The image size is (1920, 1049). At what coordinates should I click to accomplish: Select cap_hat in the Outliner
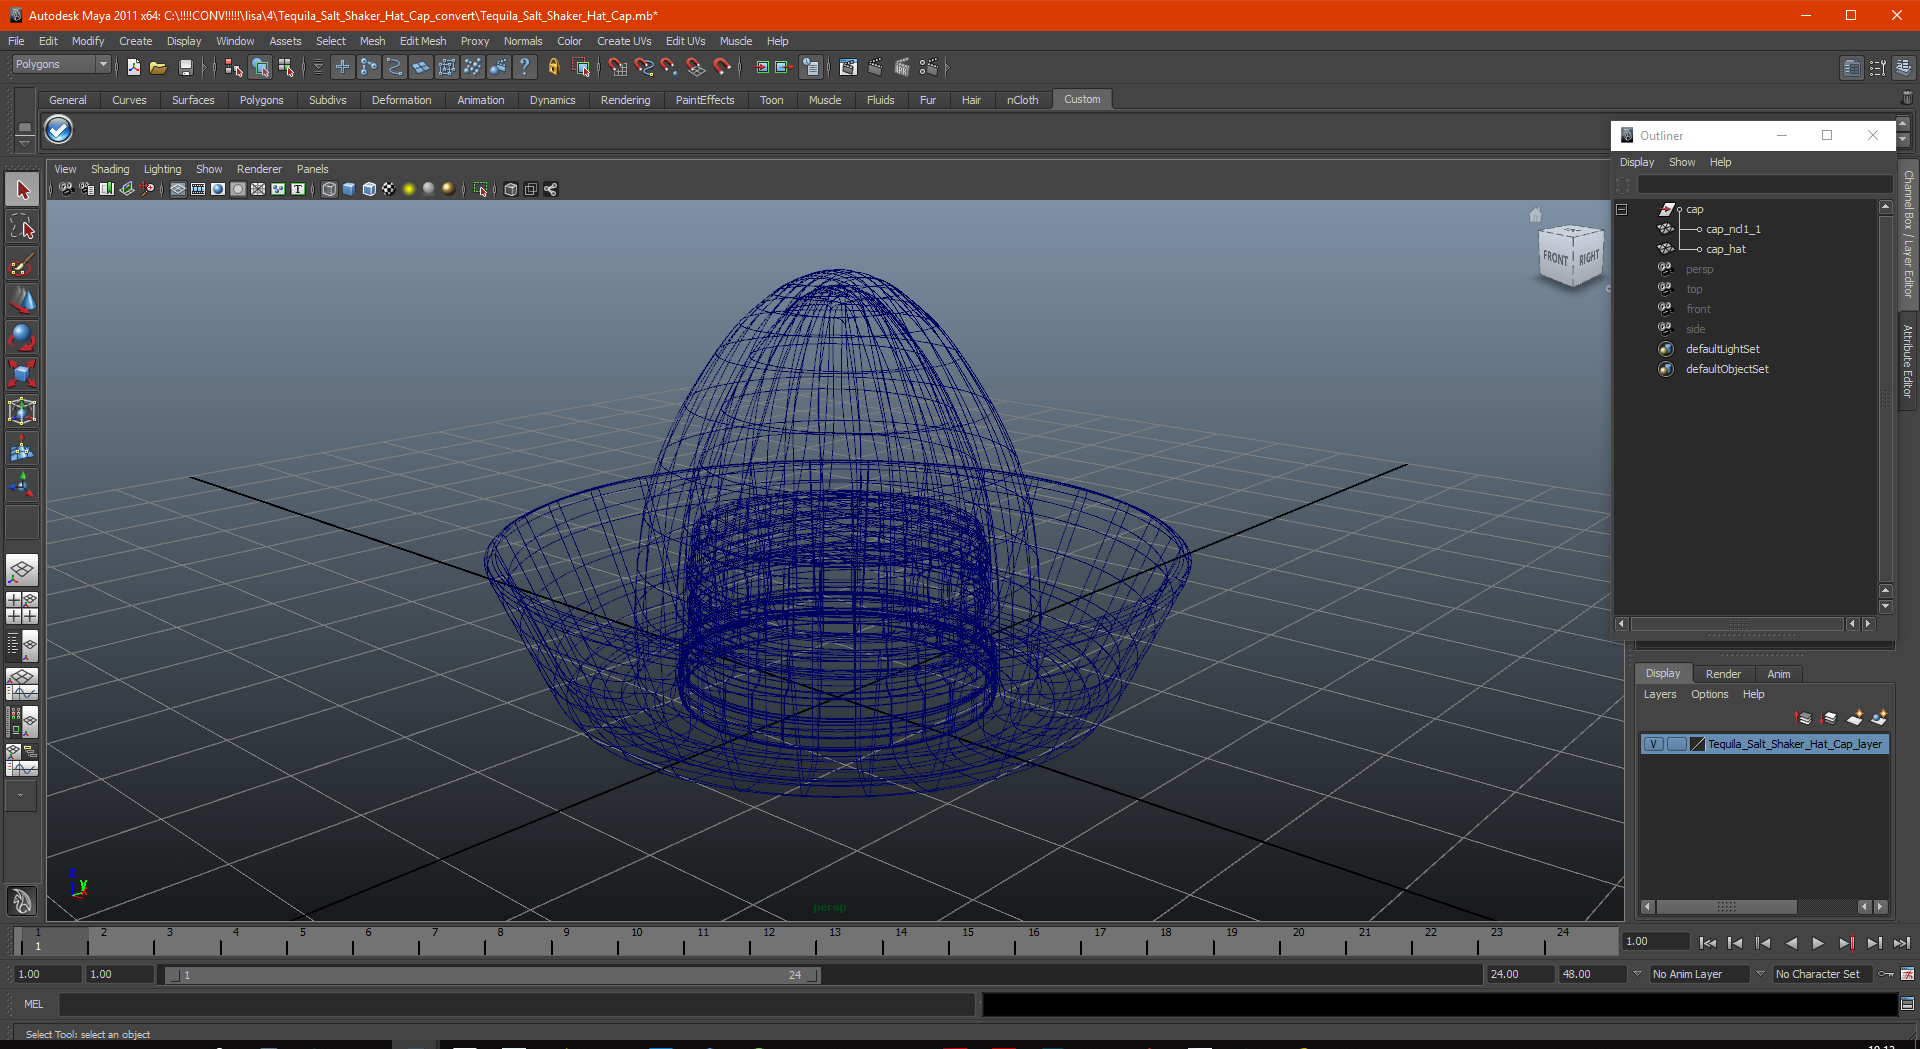point(1725,249)
